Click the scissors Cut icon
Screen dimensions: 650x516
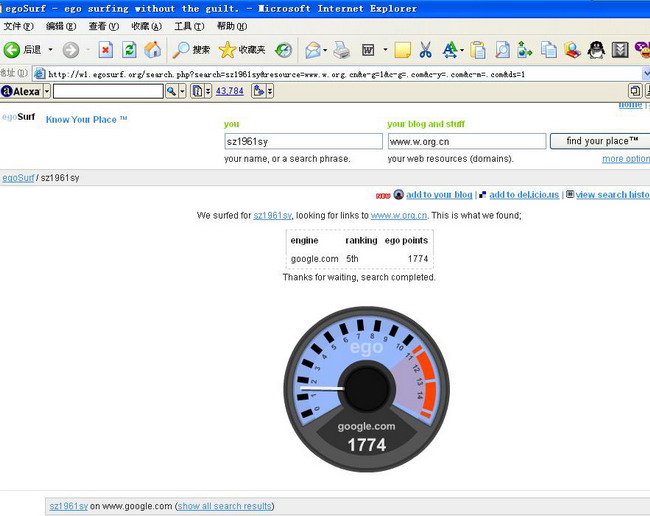pyautogui.click(x=425, y=50)
